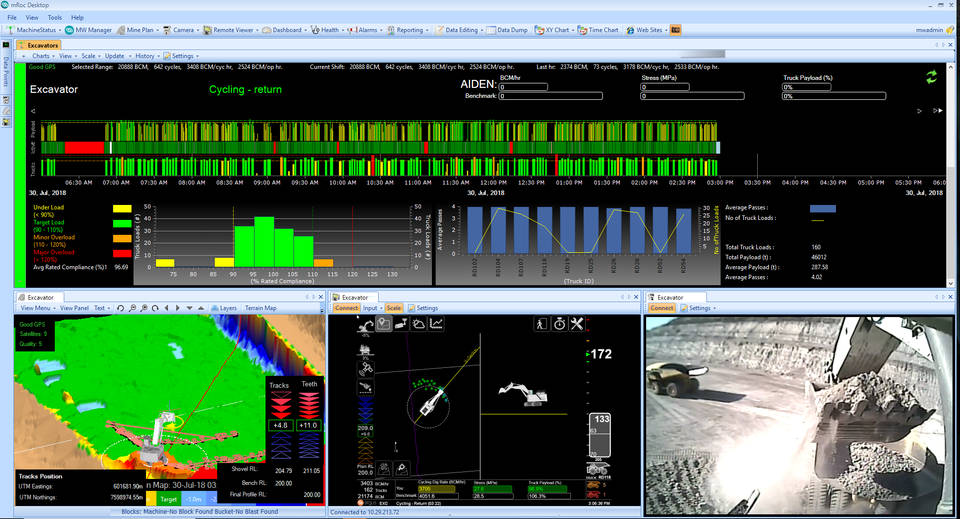Expand the View Menu dropdown in terrain panel
Viewport: 960px width, 519px height.
click(x=37, y=308)
